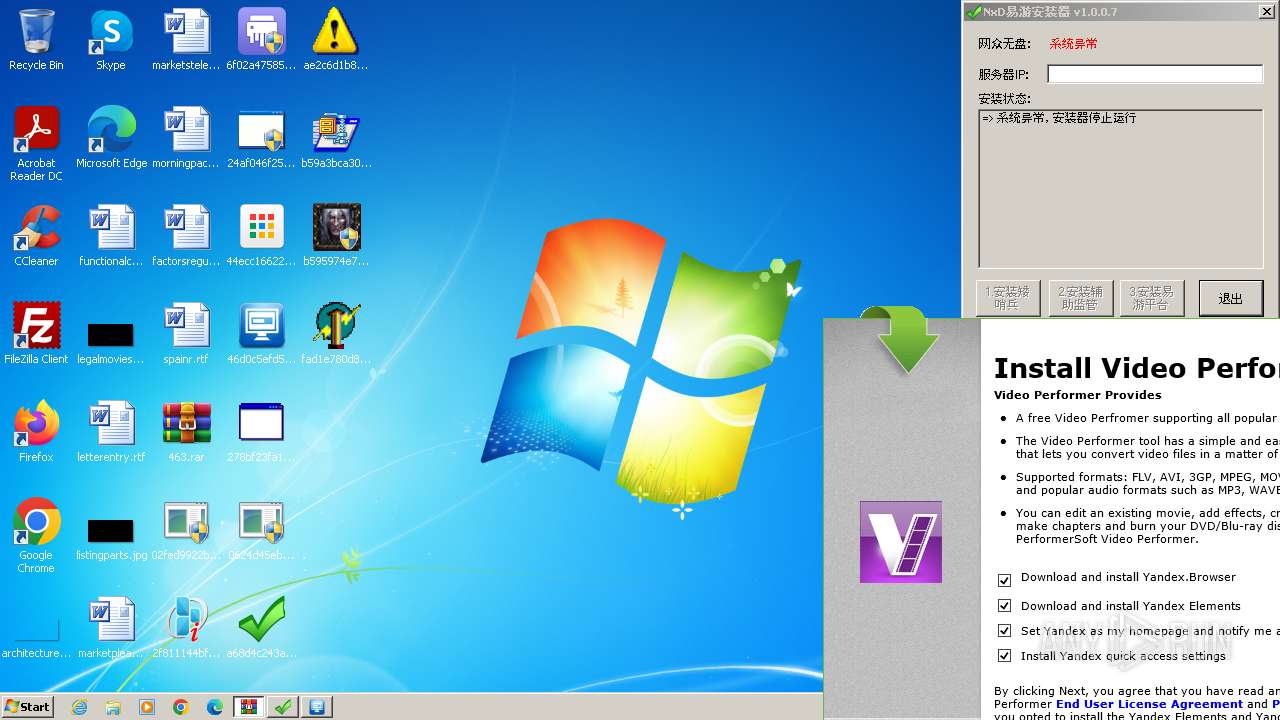Screen dimensions: 1280x720
Task: Open the Windows Start menu
Action: click(x=27, y=707)
